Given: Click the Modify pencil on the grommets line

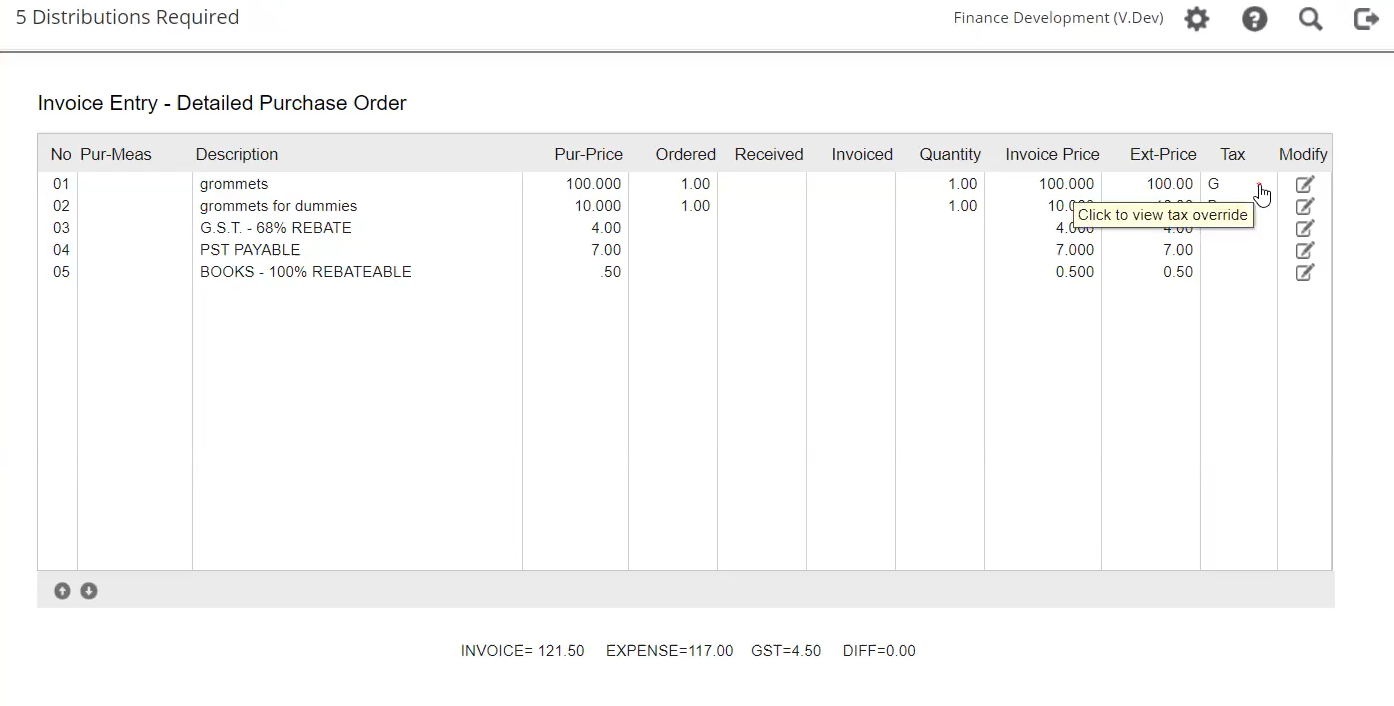Looking at the screenshot, I should [x=1304, y=184].
